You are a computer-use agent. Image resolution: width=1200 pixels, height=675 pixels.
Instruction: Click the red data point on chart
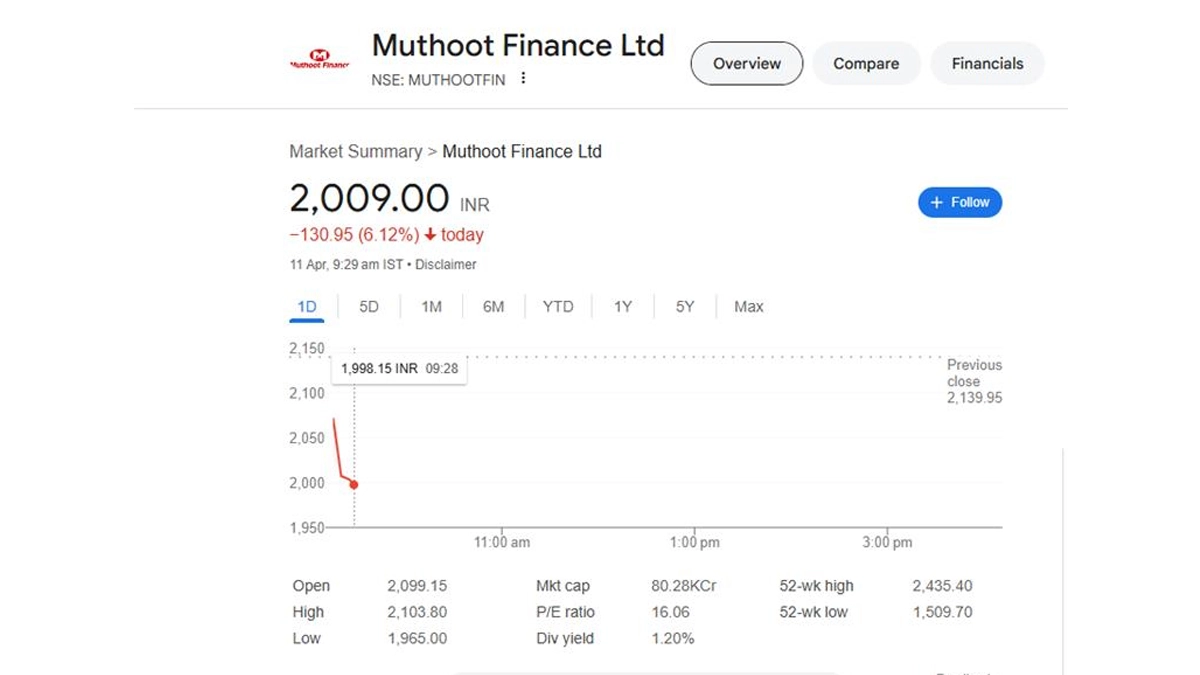coord(354,485)
